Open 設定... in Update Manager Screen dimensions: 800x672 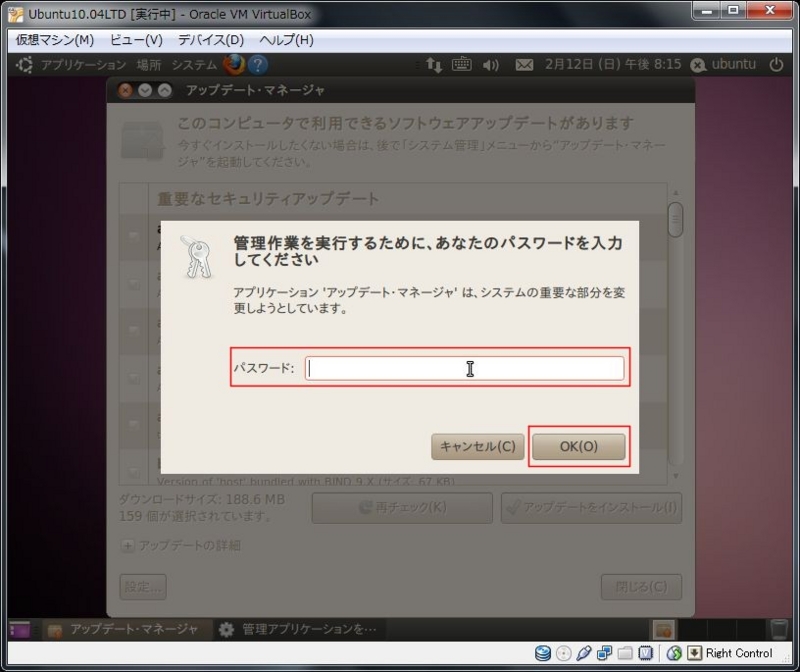tap(143, 587)
